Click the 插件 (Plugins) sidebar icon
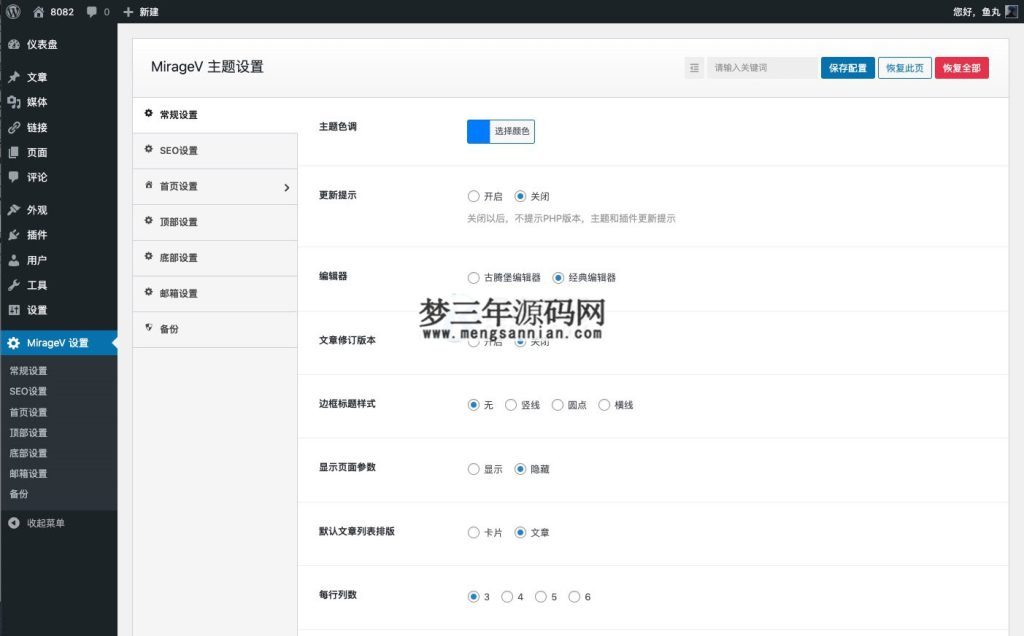The width and height of the screenshot is (1024, 636). [x=14, y=234]
